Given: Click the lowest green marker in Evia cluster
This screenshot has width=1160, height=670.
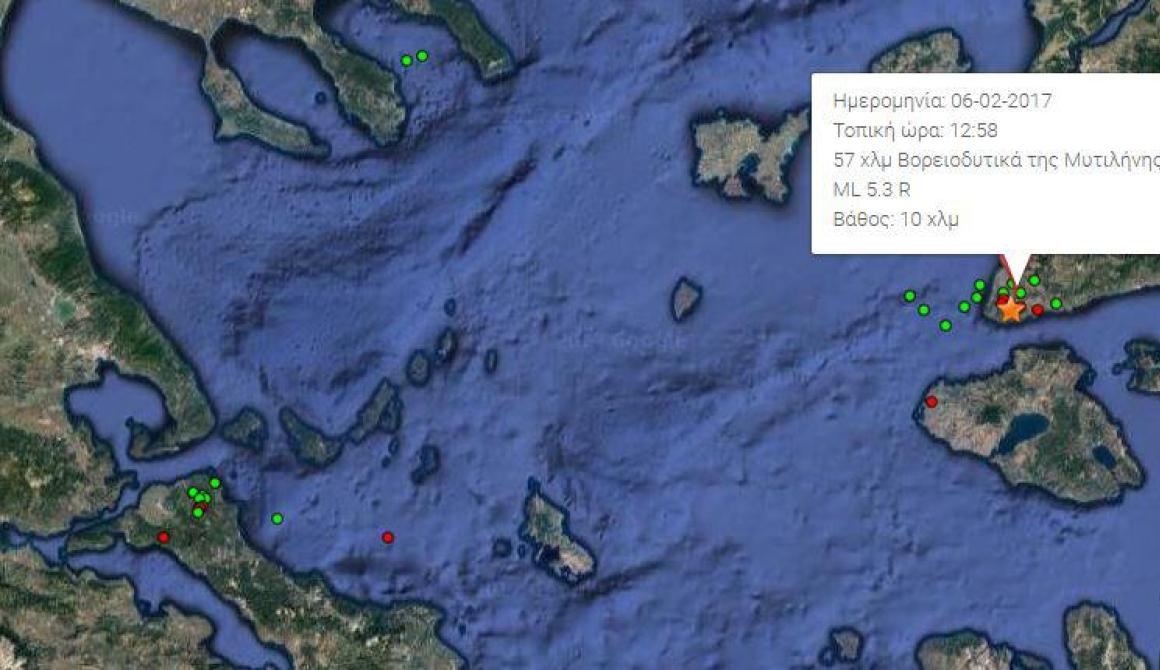Looking at the screenshot, I should pyautogui.click(x=198, y=512).
